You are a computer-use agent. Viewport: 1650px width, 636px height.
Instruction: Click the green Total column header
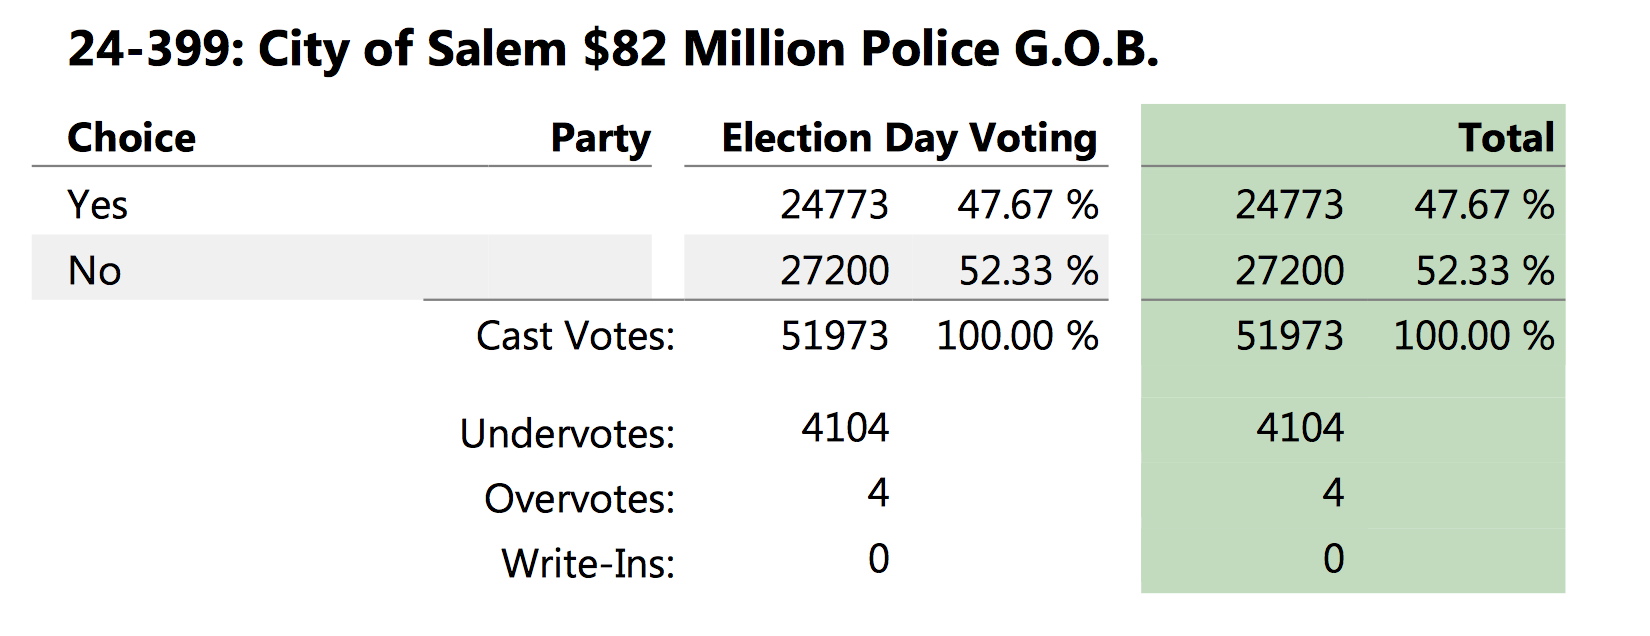click(x=1506, y=138)
